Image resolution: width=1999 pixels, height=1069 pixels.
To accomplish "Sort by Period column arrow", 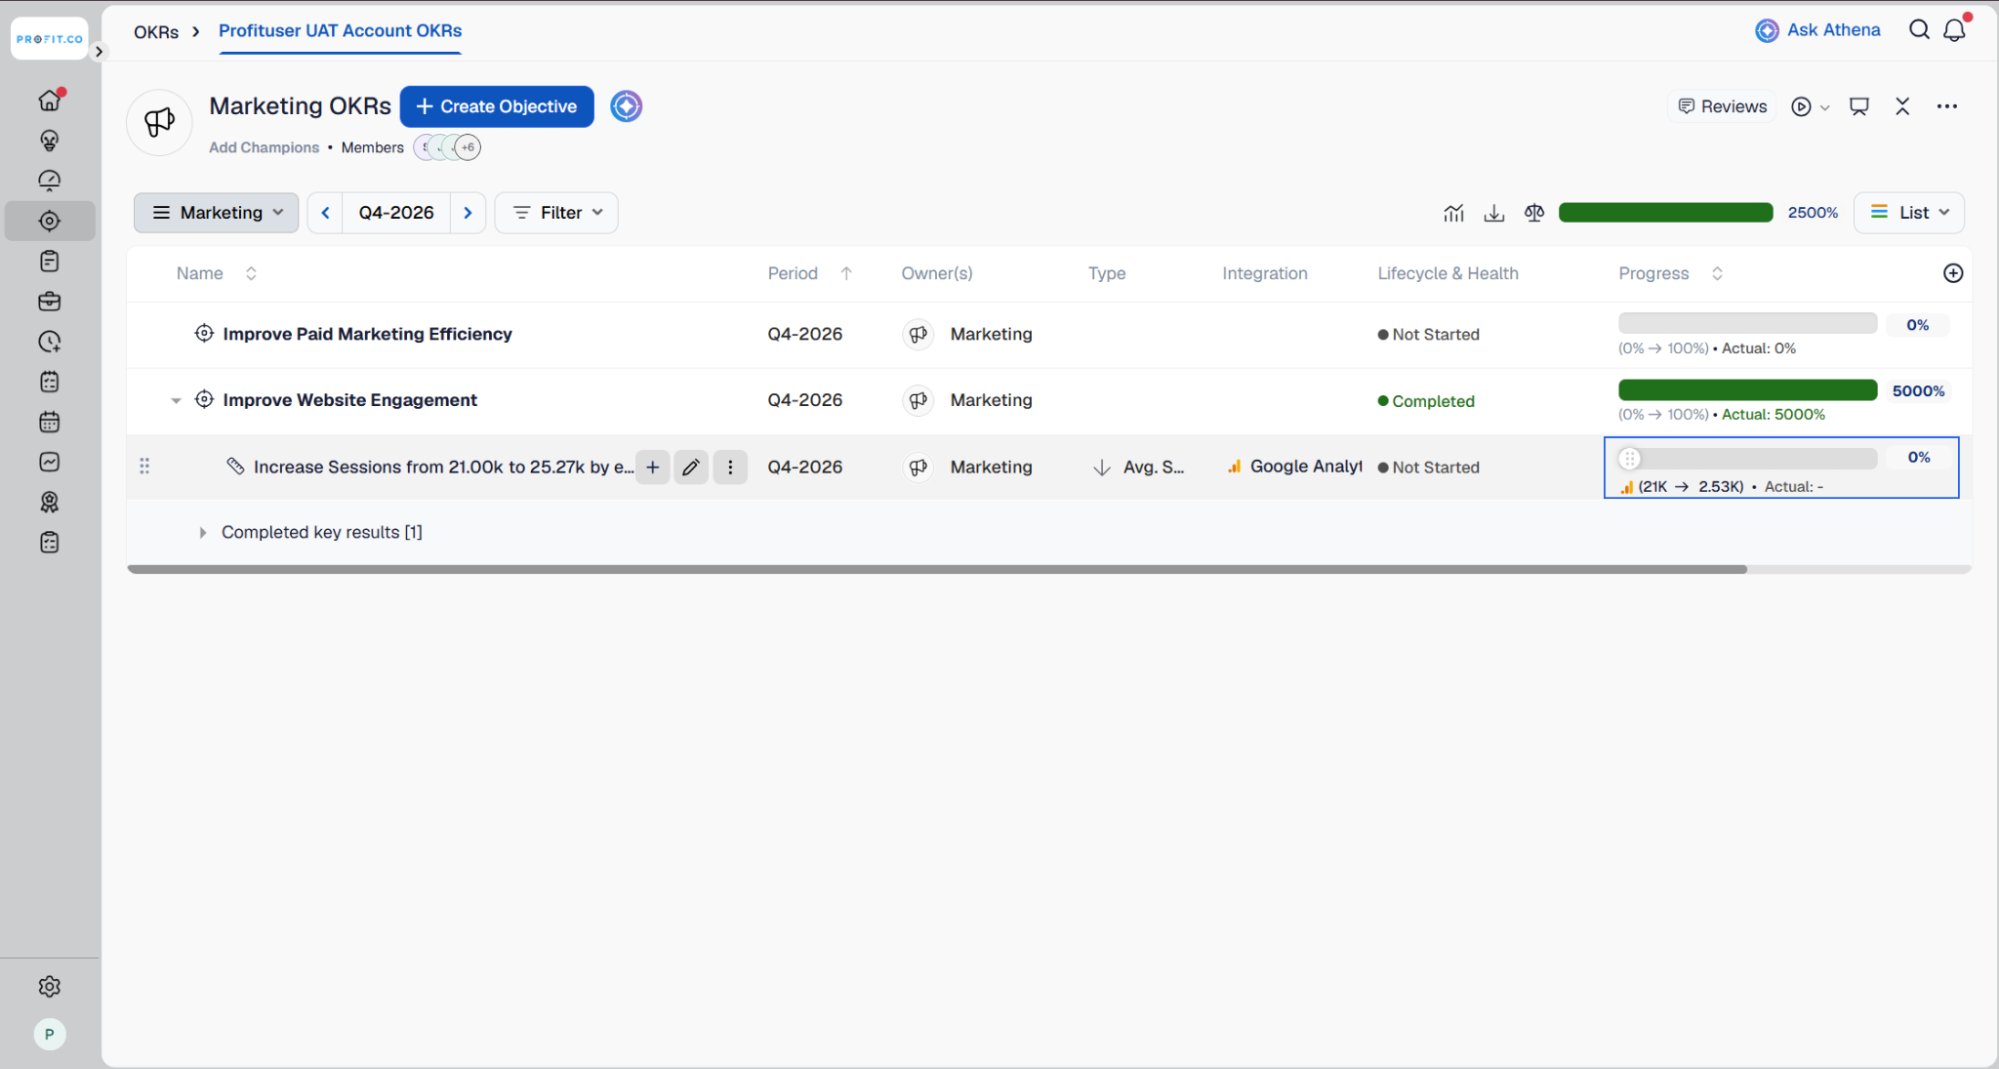I will [x=846, y=273].
